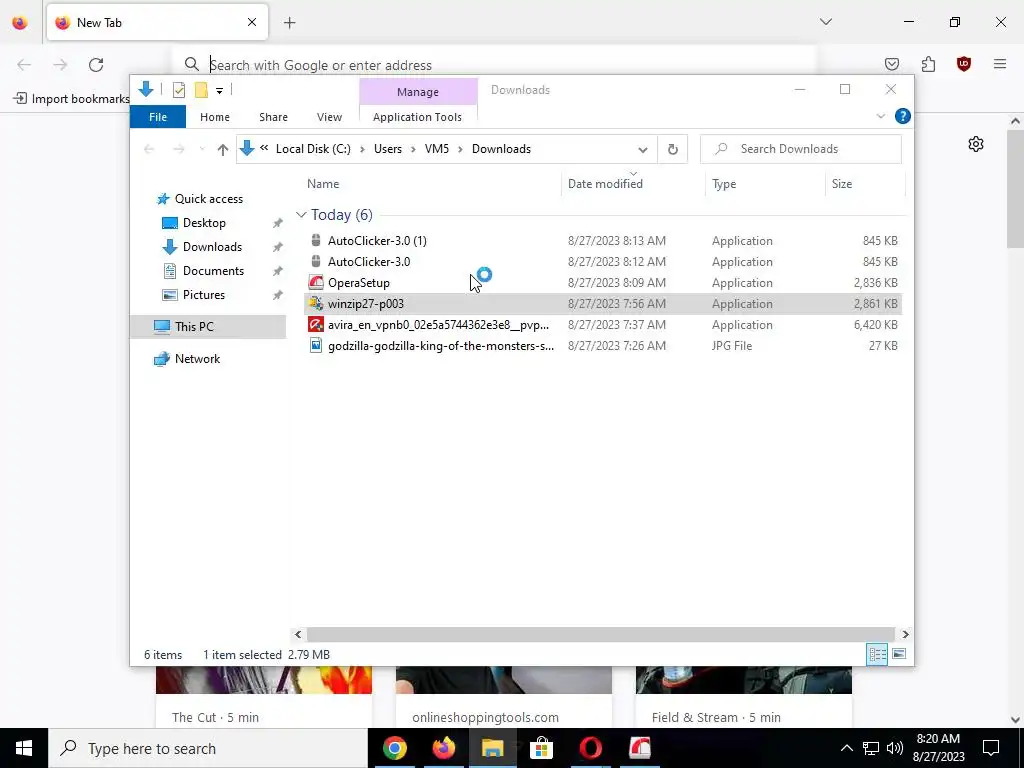Open Quick access in navigation pane
Image resolution: width=1024 pixels, height=768 pixels.
(208, 199)
